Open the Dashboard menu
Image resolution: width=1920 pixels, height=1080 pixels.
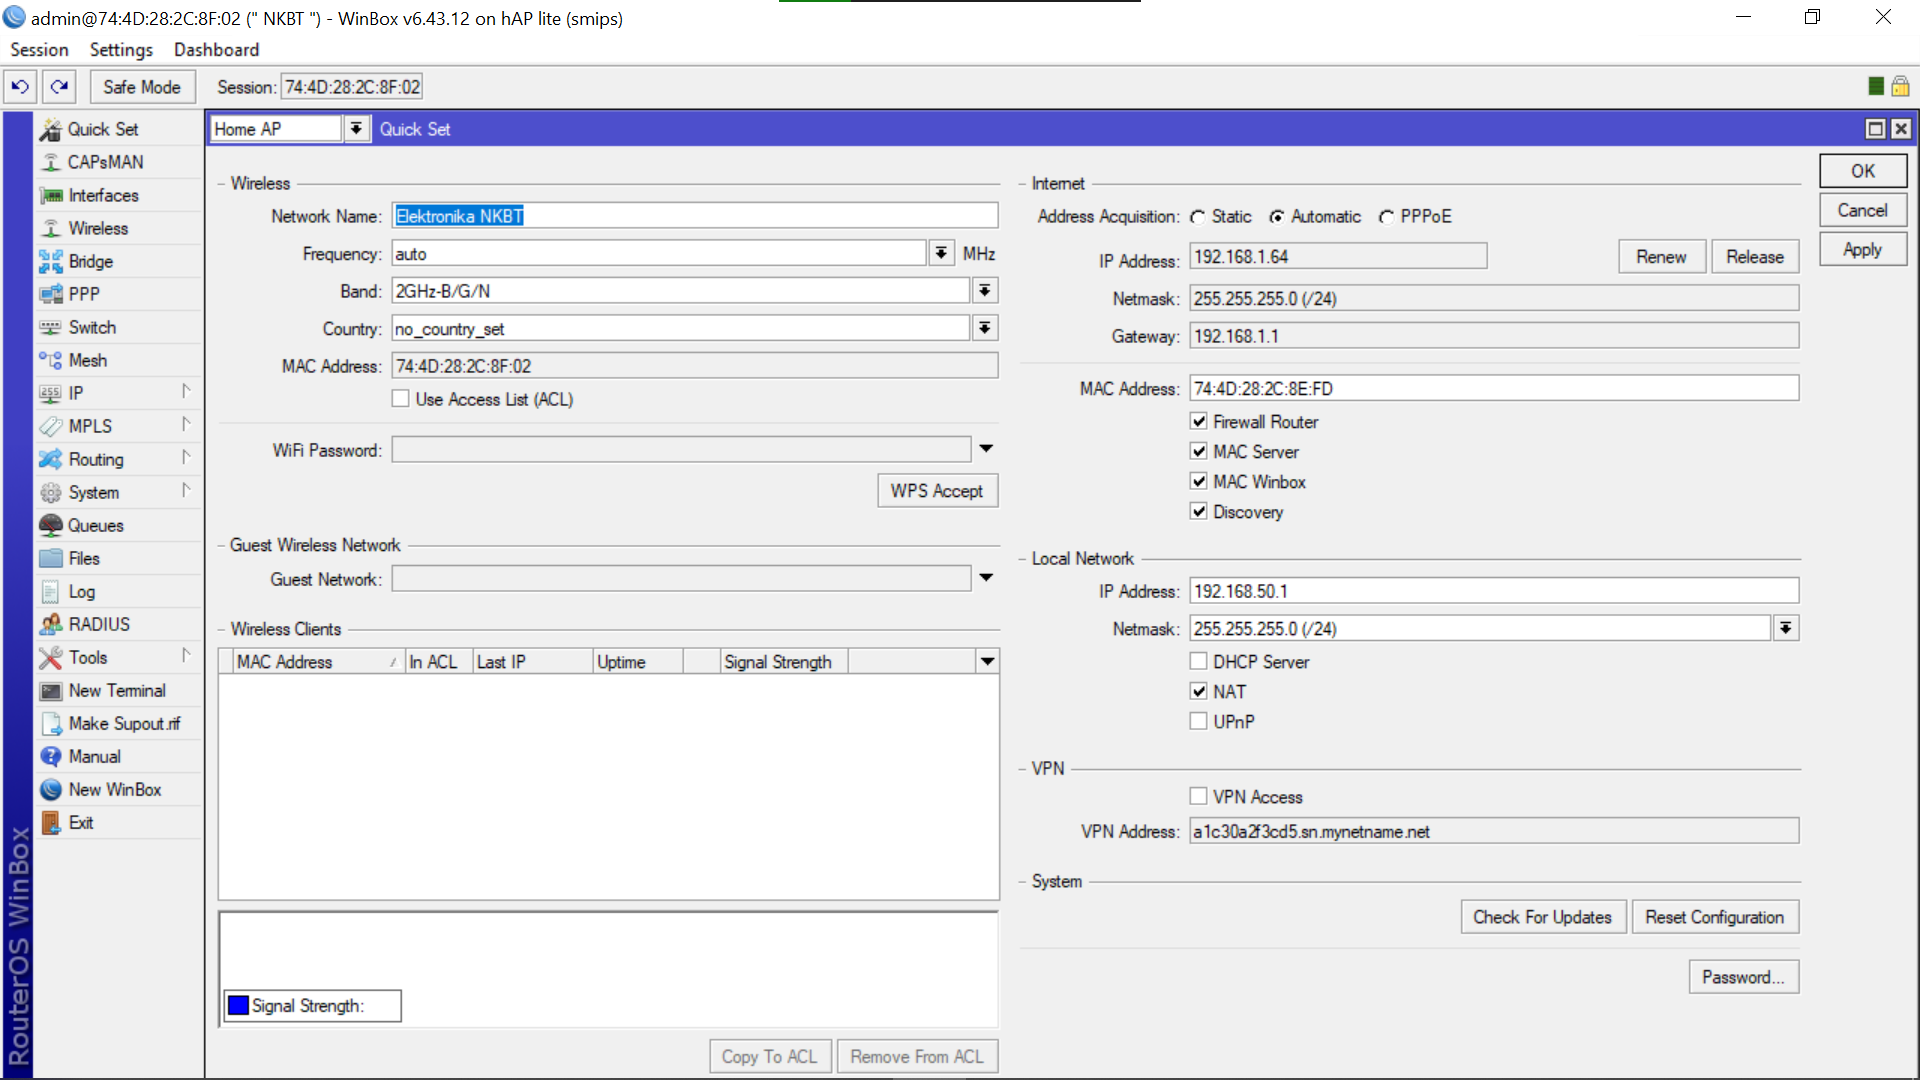216,50
